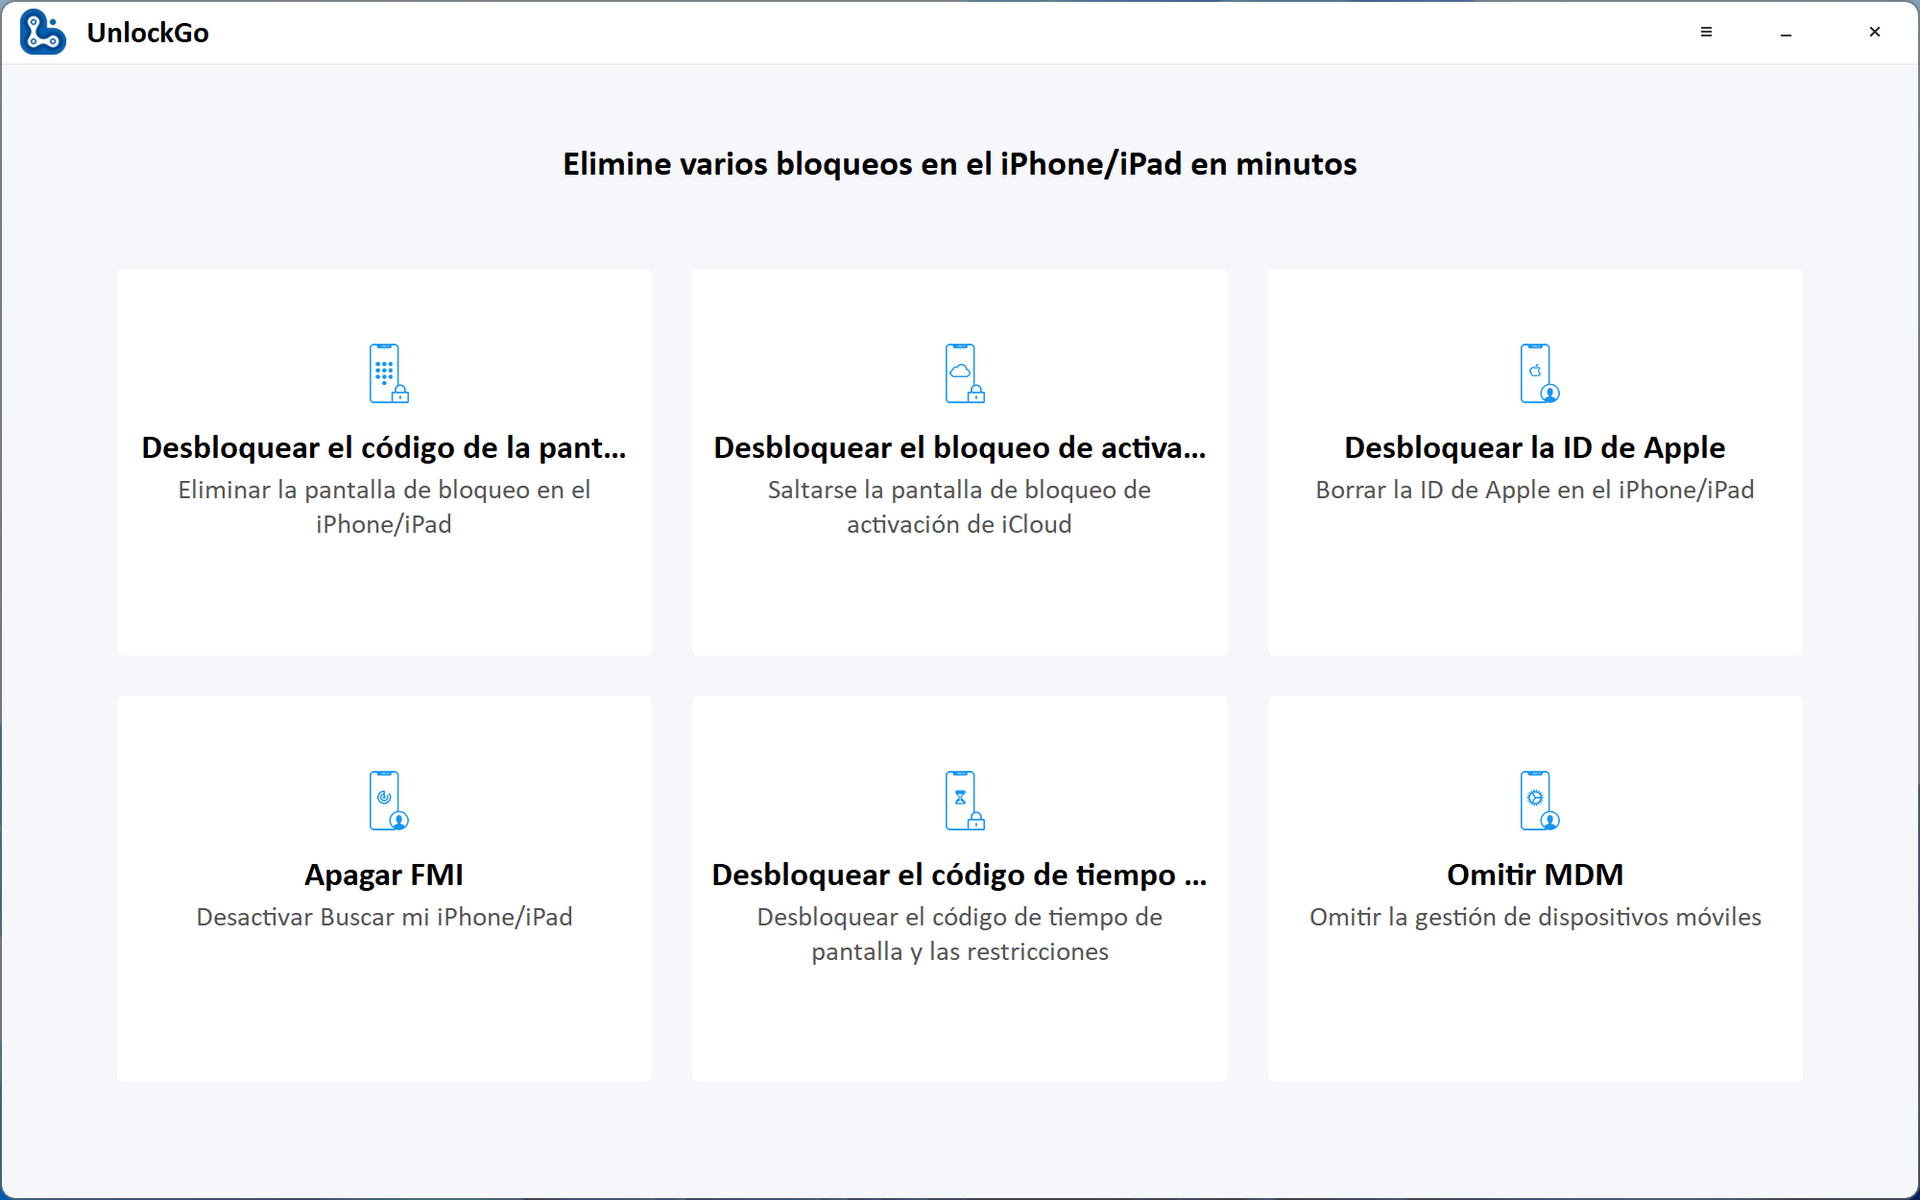1920x1200 pixels.
Task: Click the Apple ID phone icon
Action: click(x=1539, y=373)
